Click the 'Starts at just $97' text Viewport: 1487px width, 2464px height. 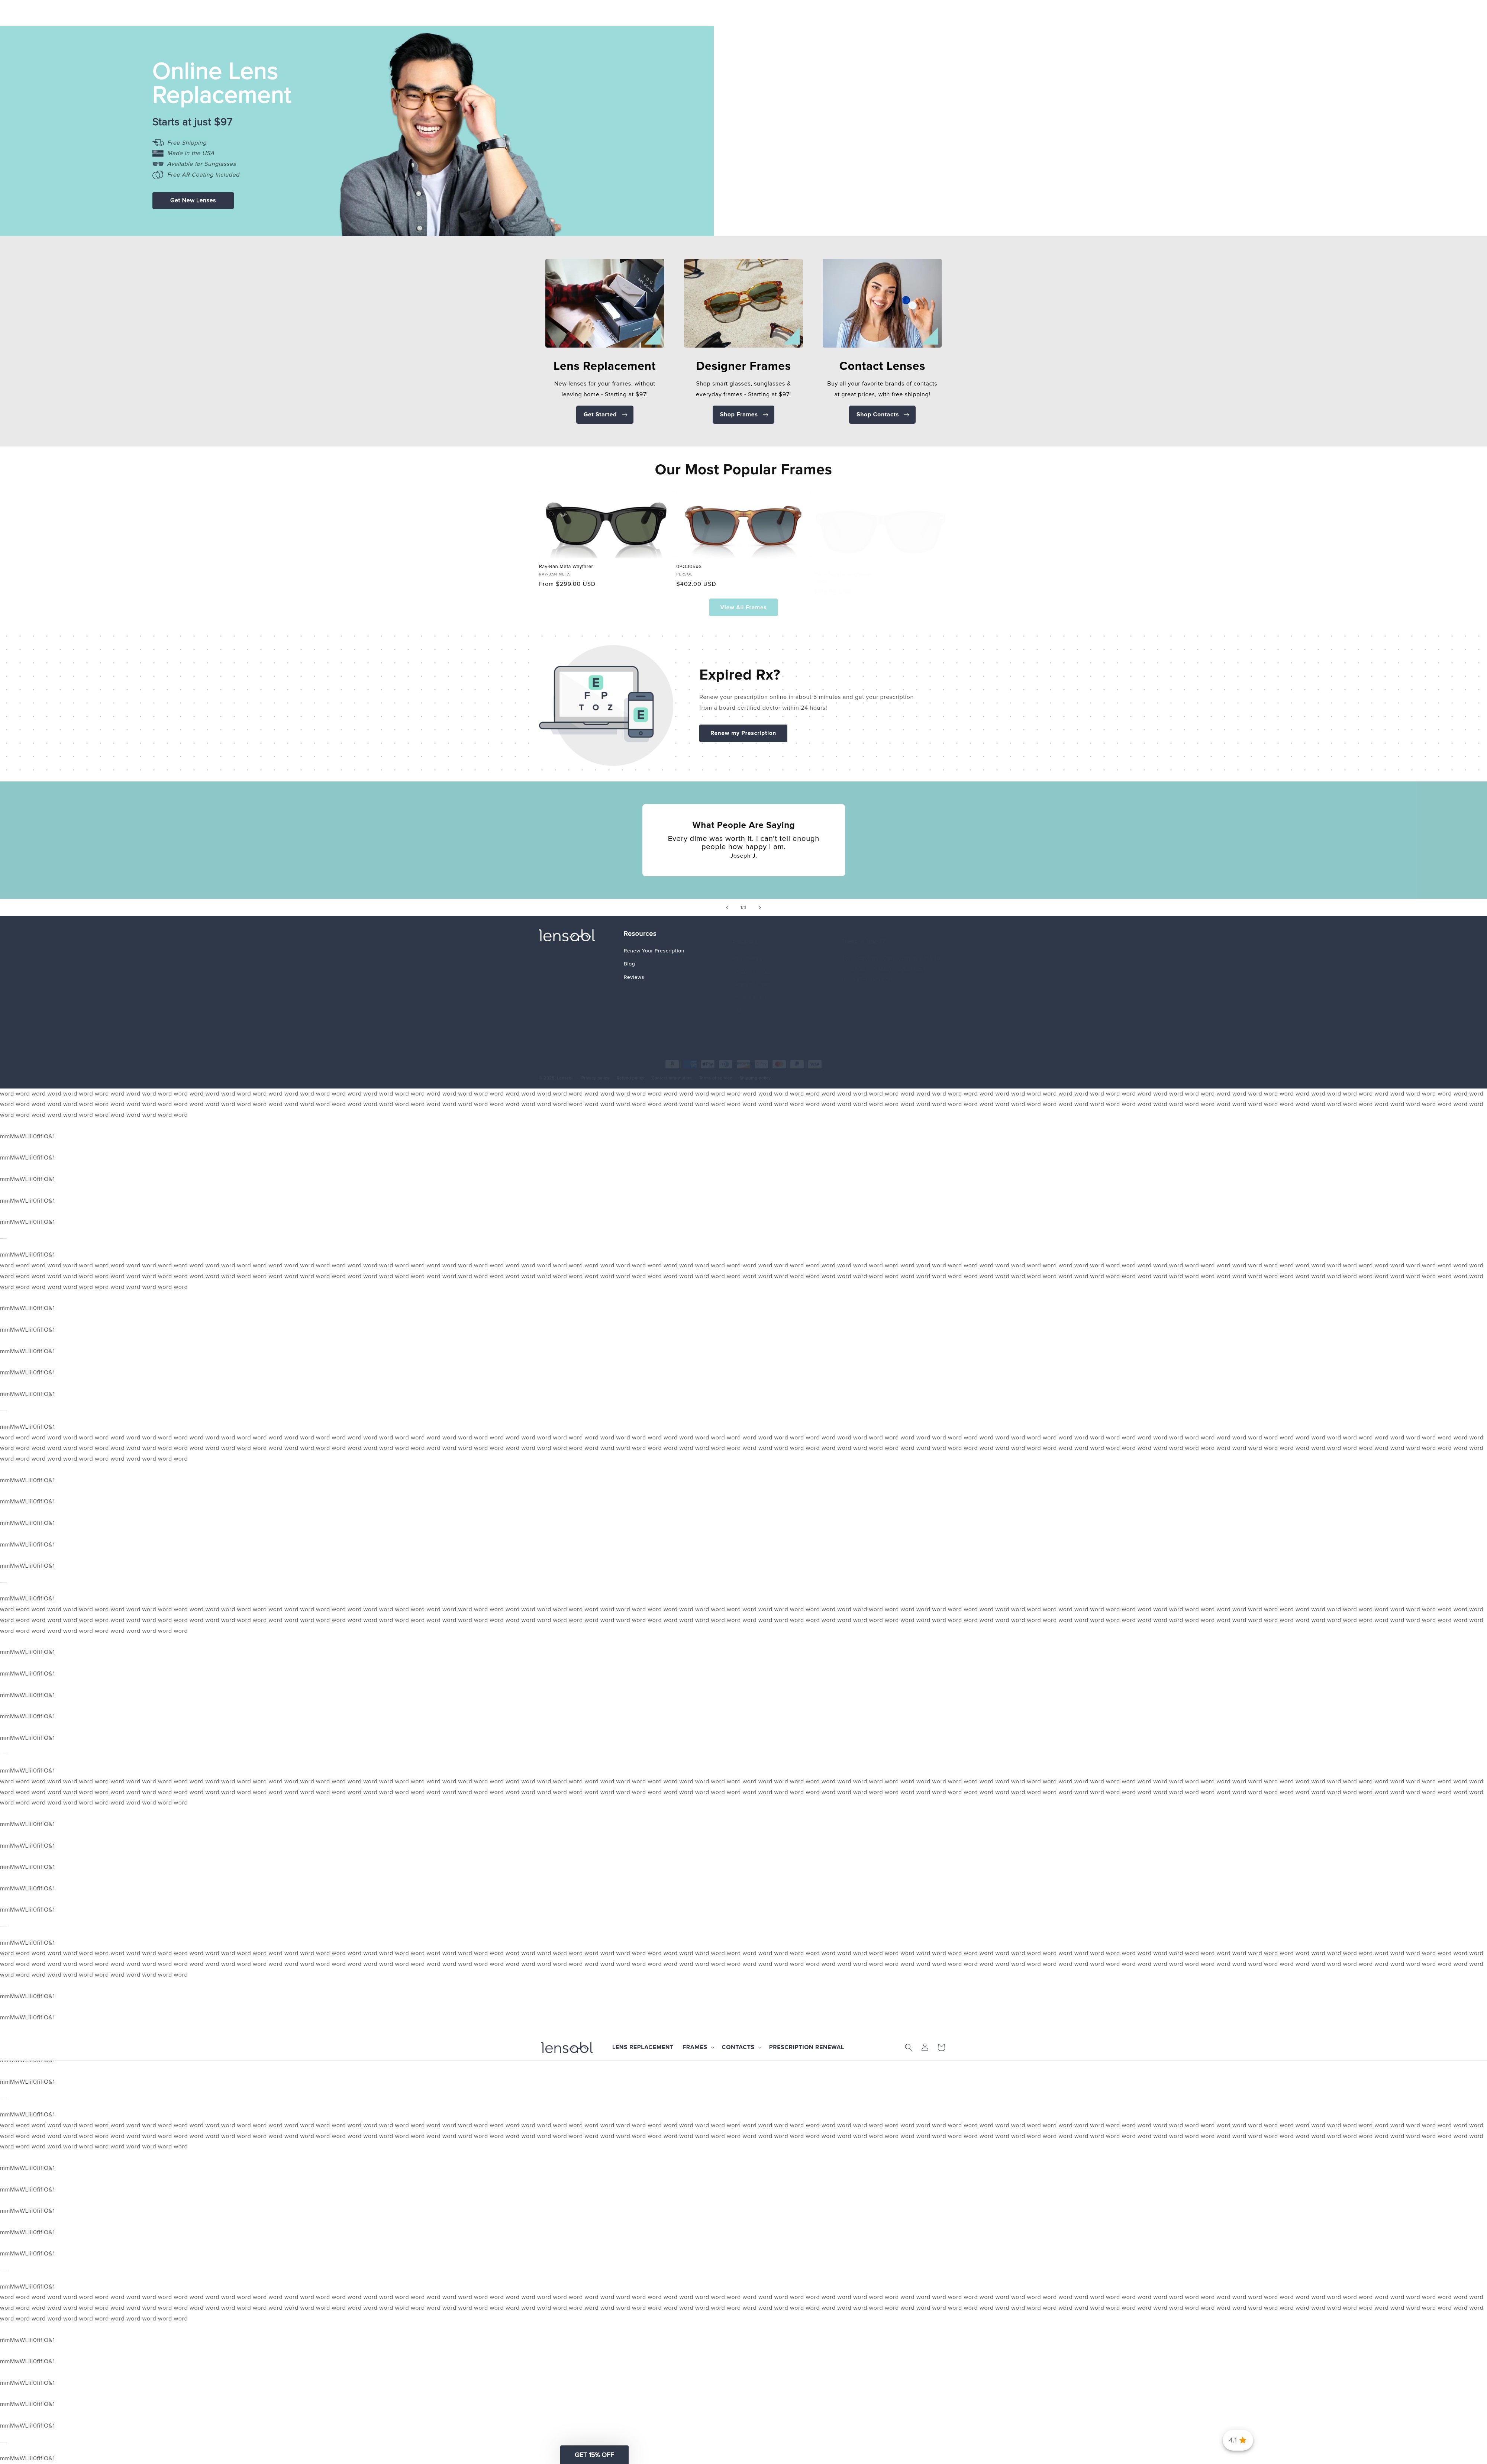pyautogui.click(x=192, y=122)
